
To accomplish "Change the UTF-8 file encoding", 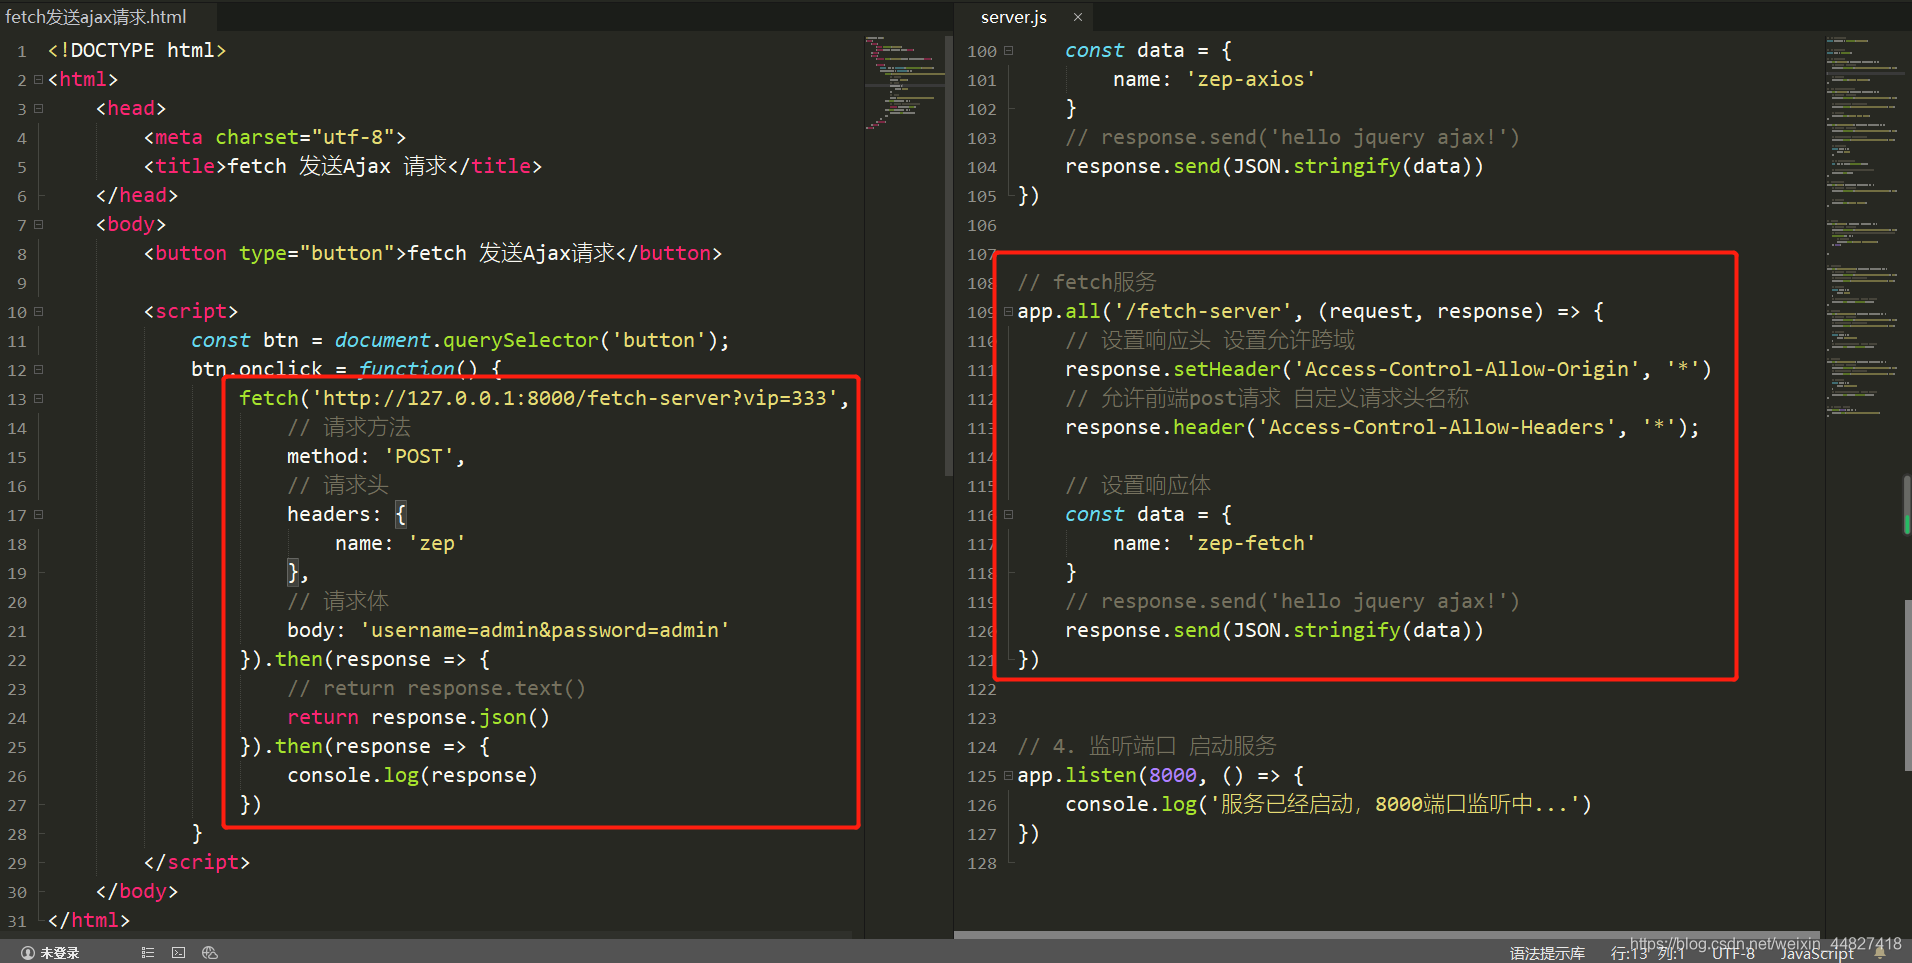I will pos(1733,953).
